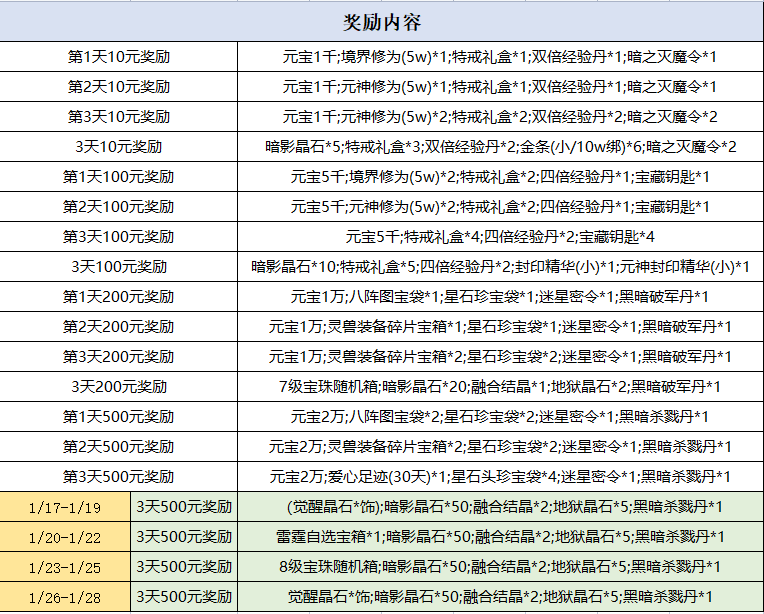Select the 第1天100元奖励 label cell
This screenshot has height=614, width=764.
pos(119,177)
